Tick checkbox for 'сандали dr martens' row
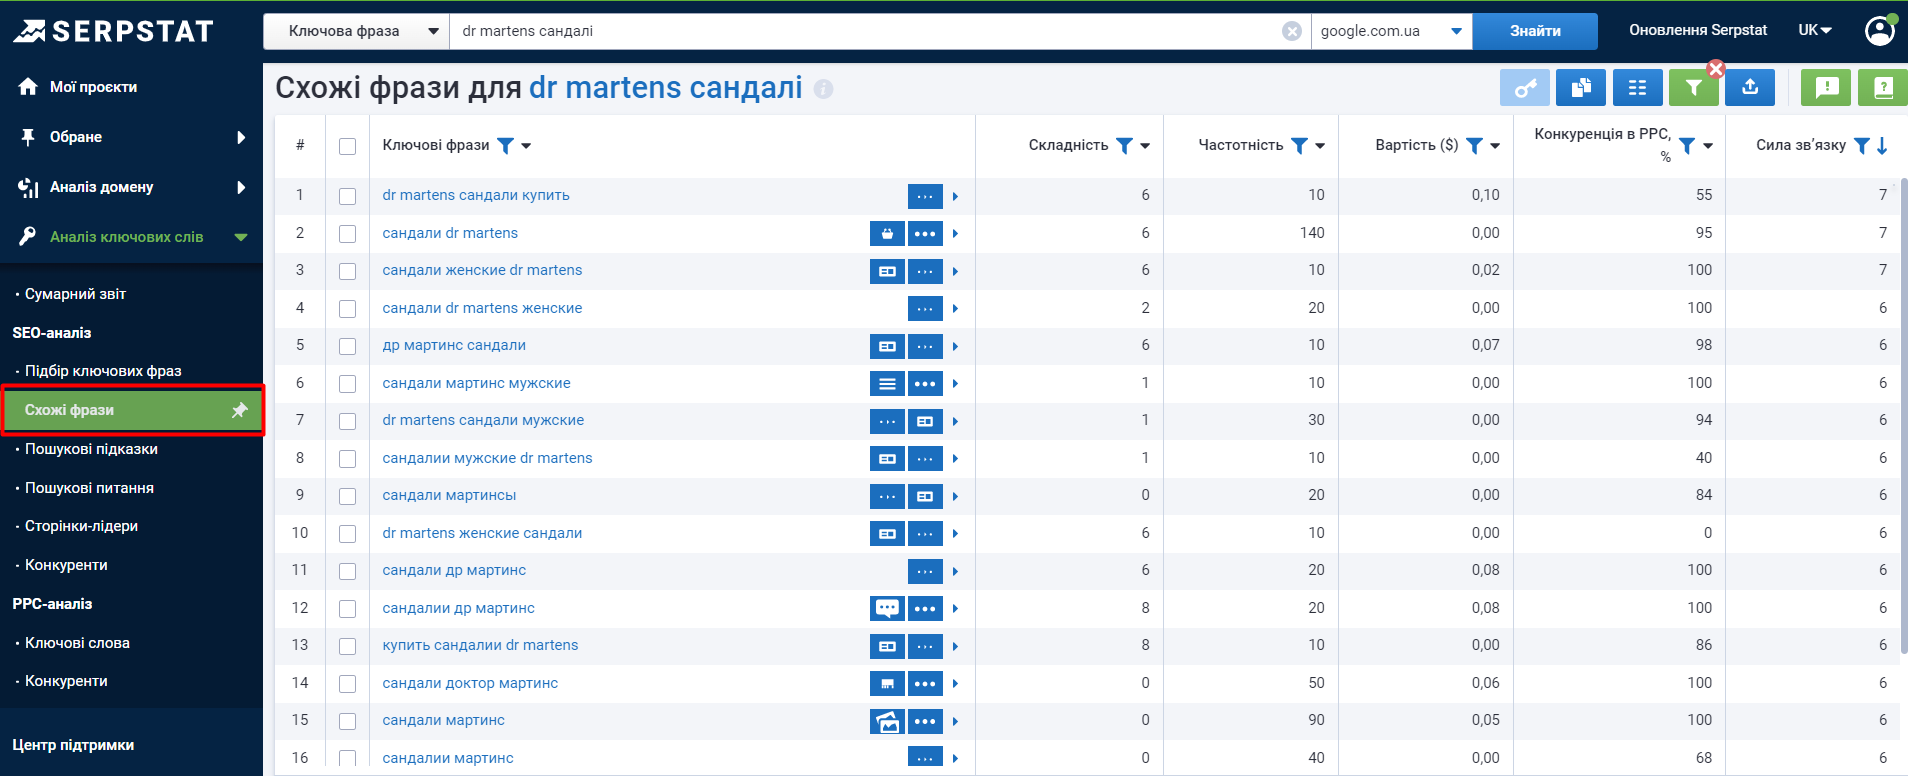Screen dimensions: 1908x776 coord(347,234)
